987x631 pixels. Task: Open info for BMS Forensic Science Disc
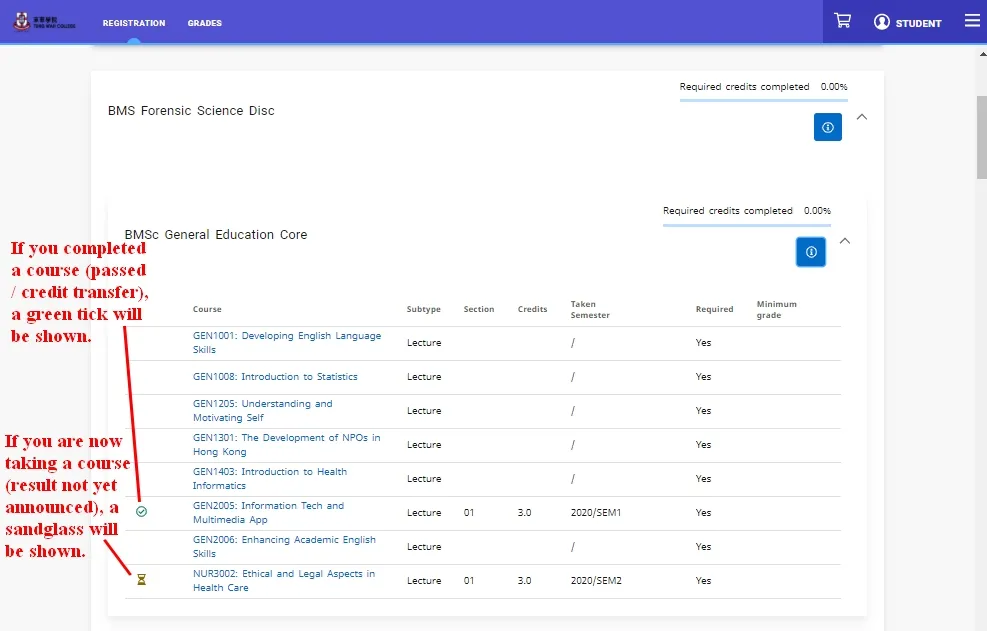click(x=827, y=127)
